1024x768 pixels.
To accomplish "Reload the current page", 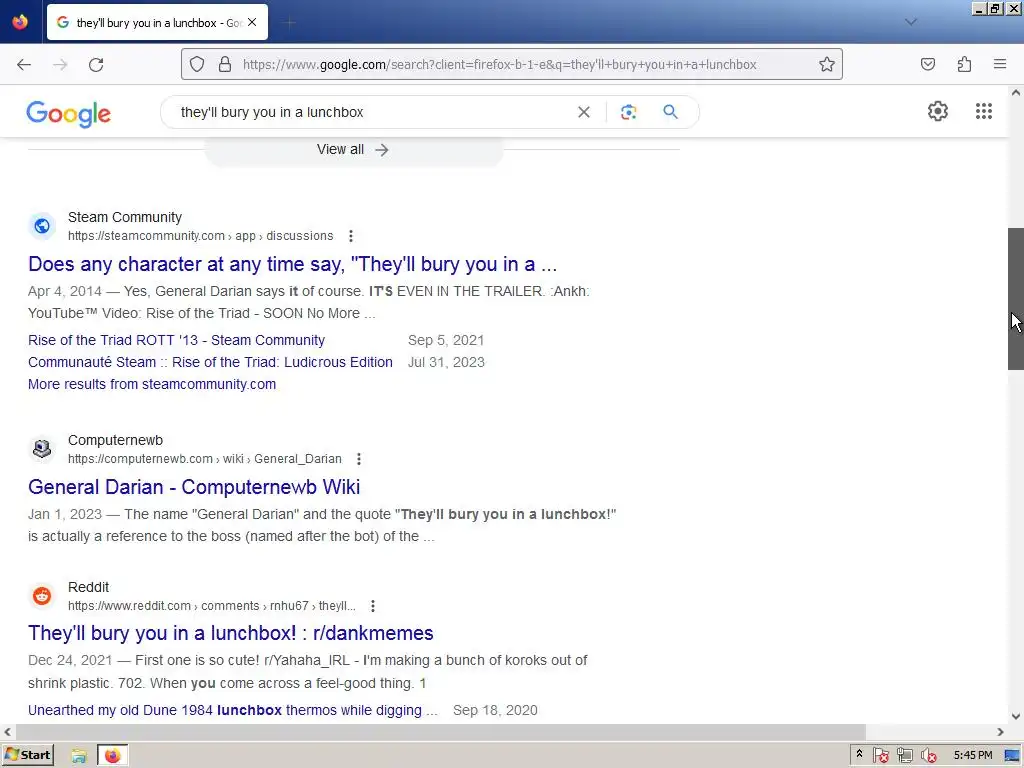I will [x=96, y=65].
